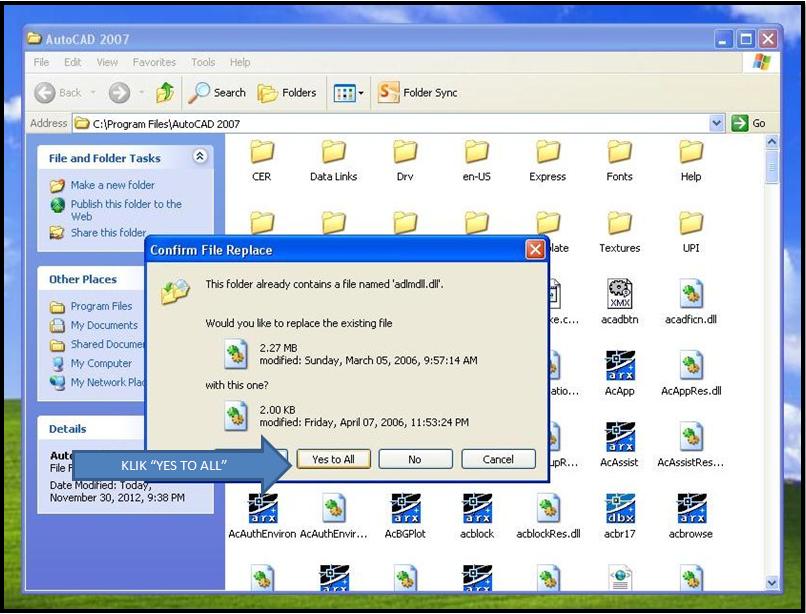Close the Confirm File Replace dialog
Screen dimensions: 806x614
(535, 249)
